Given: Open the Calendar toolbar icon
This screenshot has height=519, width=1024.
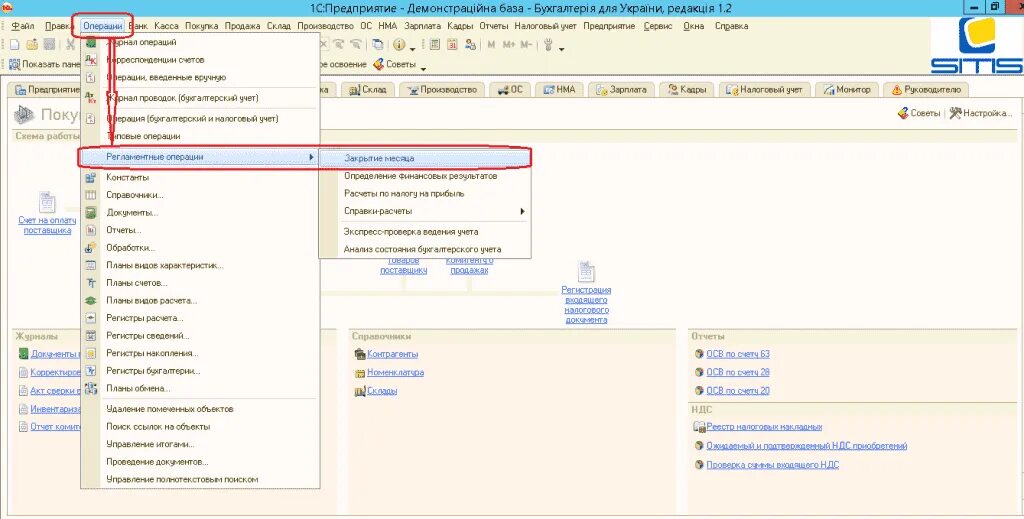Looking at the screenshot, I should point(453,45).
